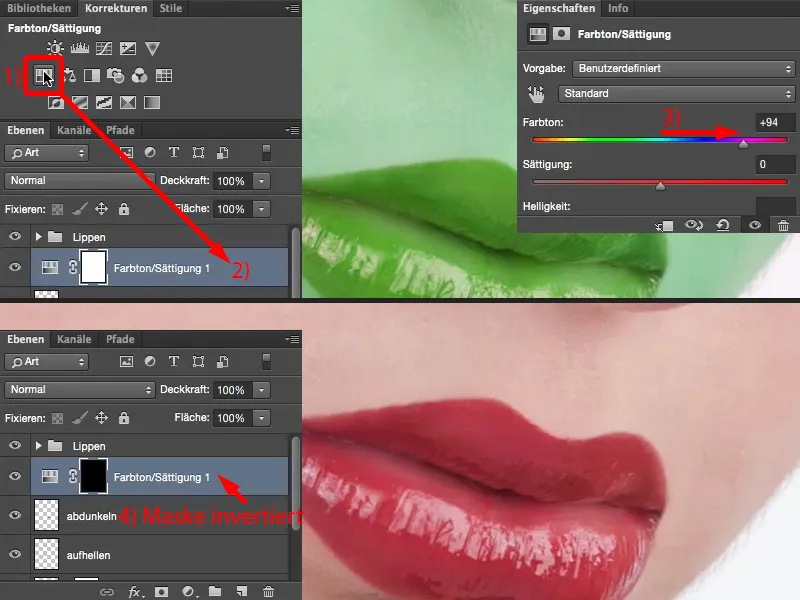The image size is (800, 600).
Task: Add a Black & White adjustment layer
Action: pyautogui.click(x=92, y=76)
